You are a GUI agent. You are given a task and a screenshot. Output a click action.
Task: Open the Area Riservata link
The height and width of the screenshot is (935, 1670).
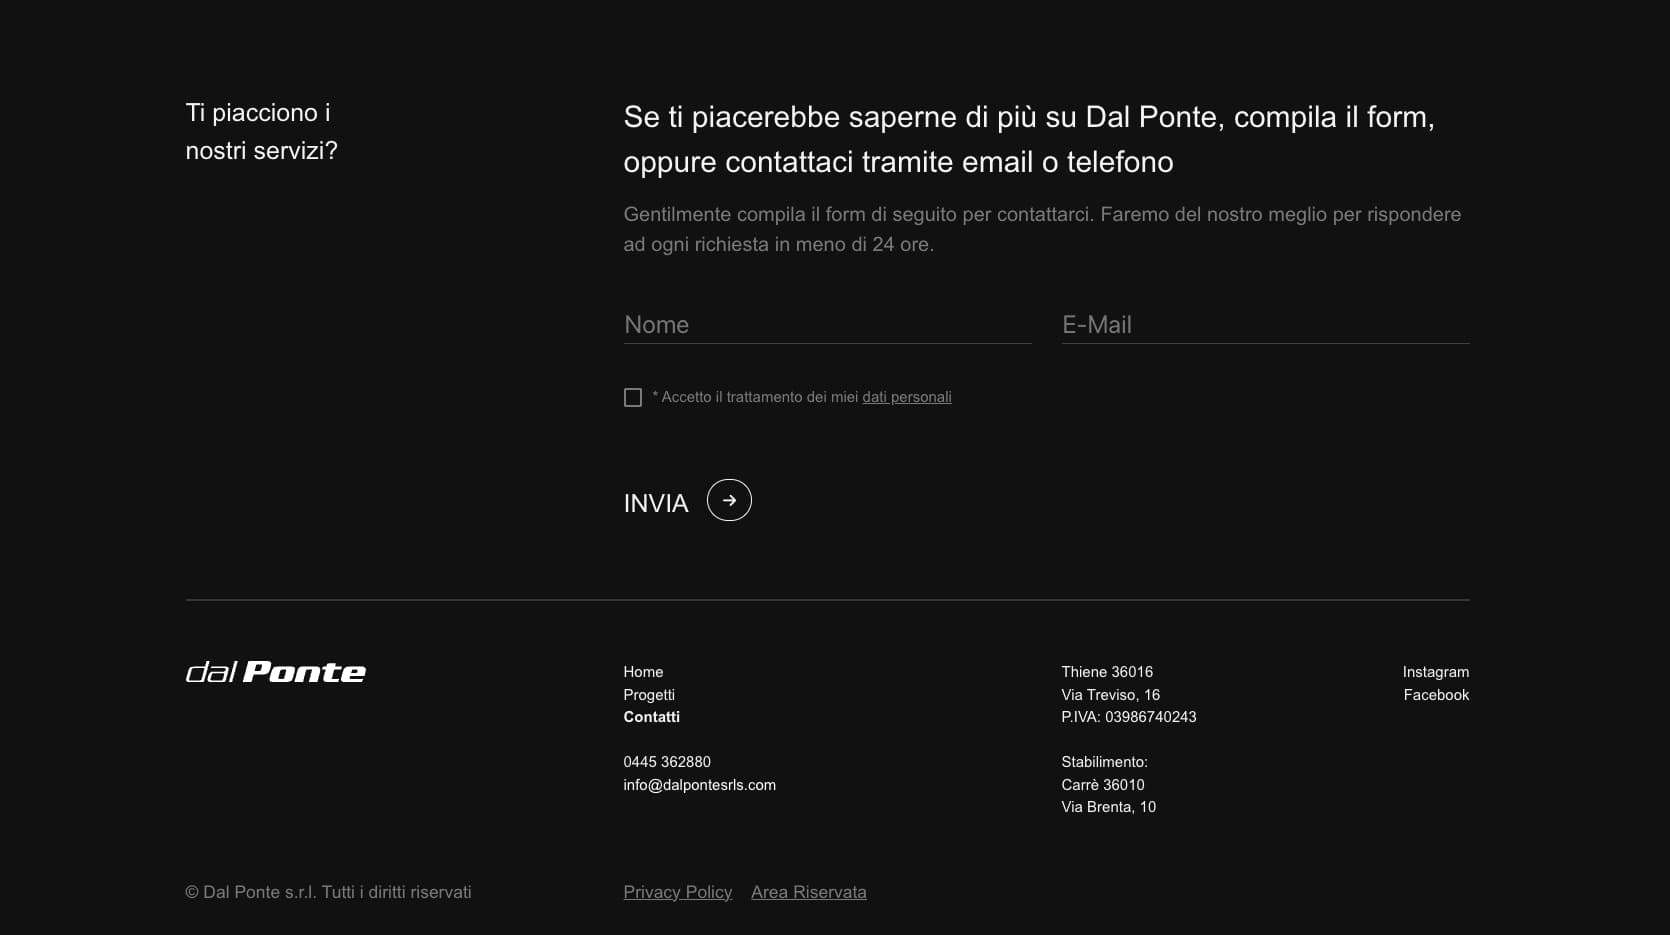809,892
